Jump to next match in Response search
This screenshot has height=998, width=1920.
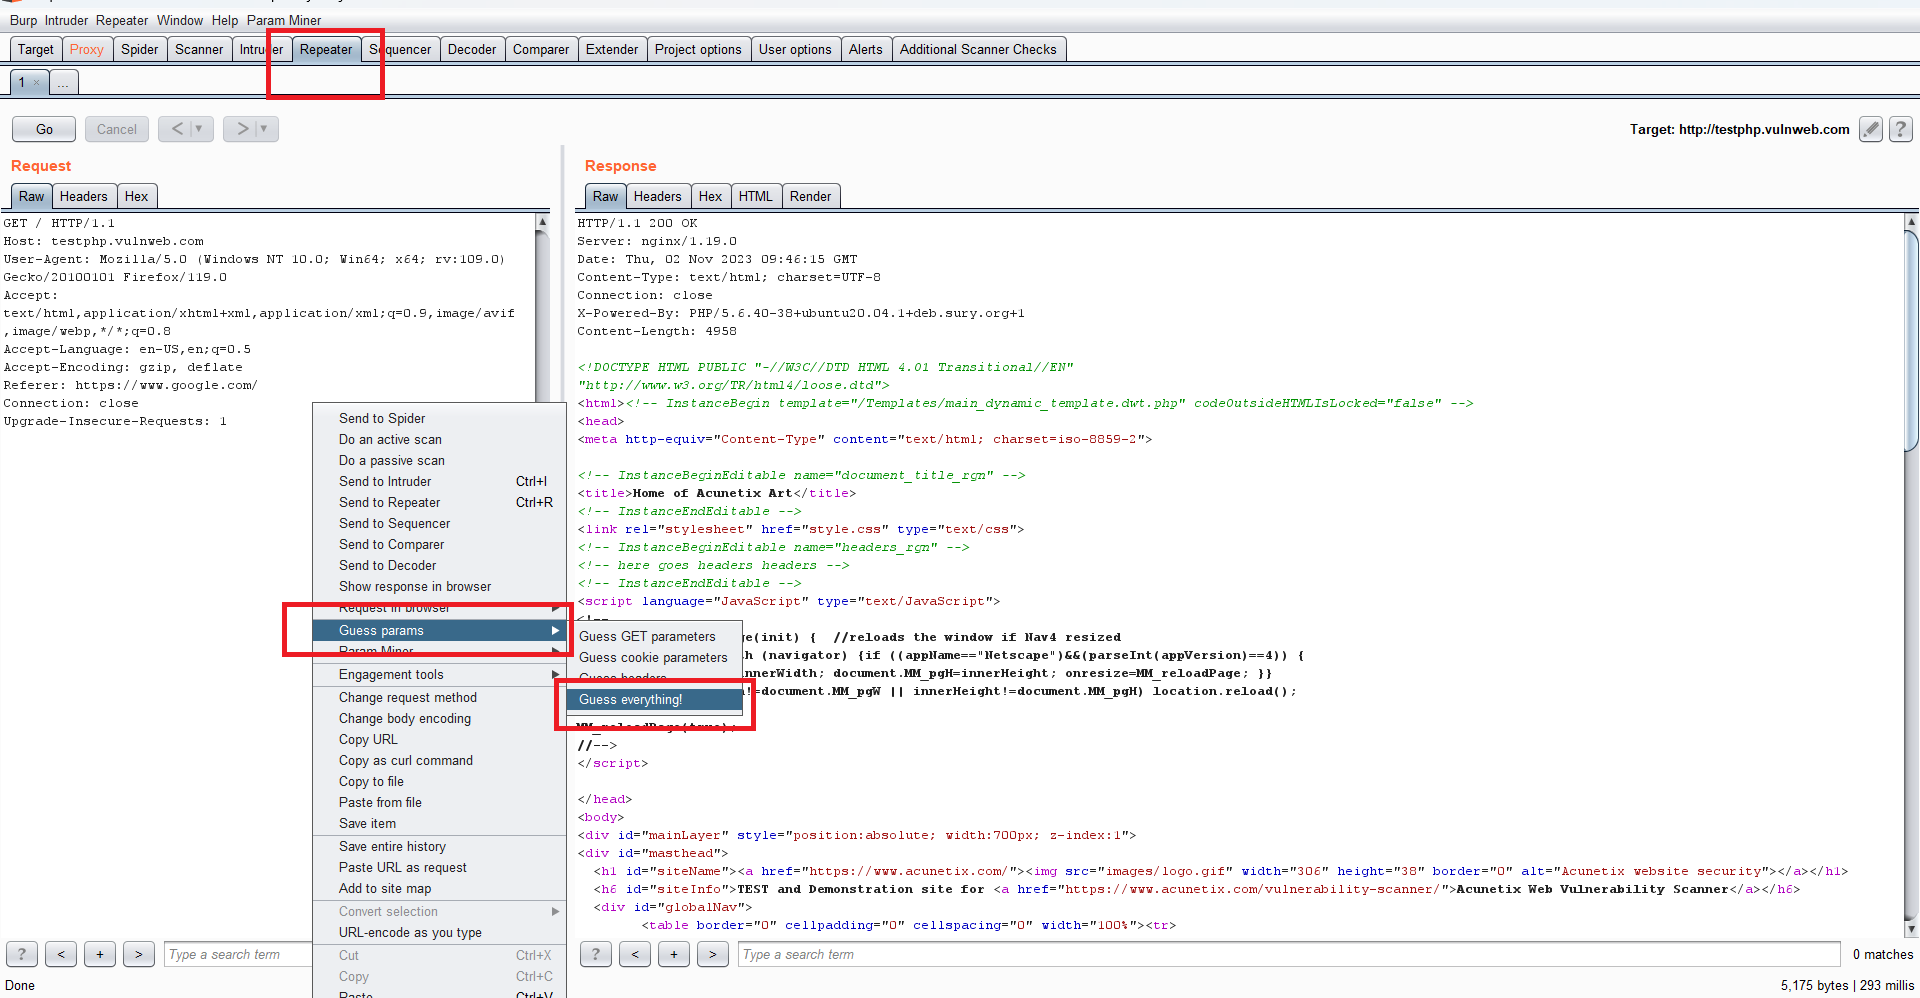point(713,954)
